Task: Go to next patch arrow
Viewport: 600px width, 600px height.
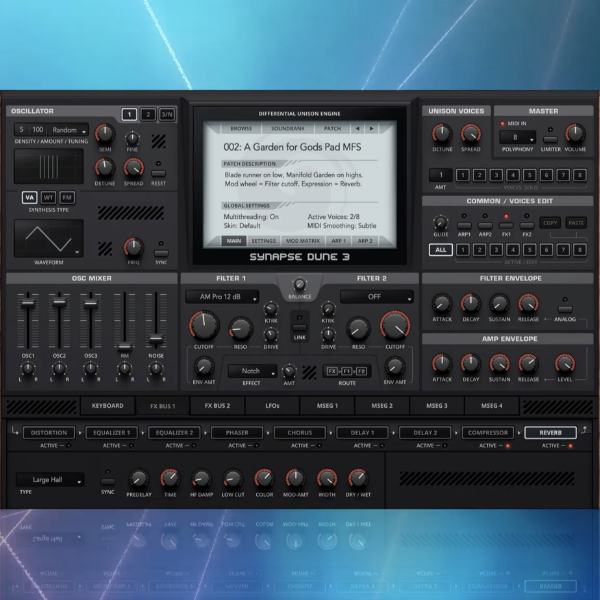Action: tap(372, 129)
